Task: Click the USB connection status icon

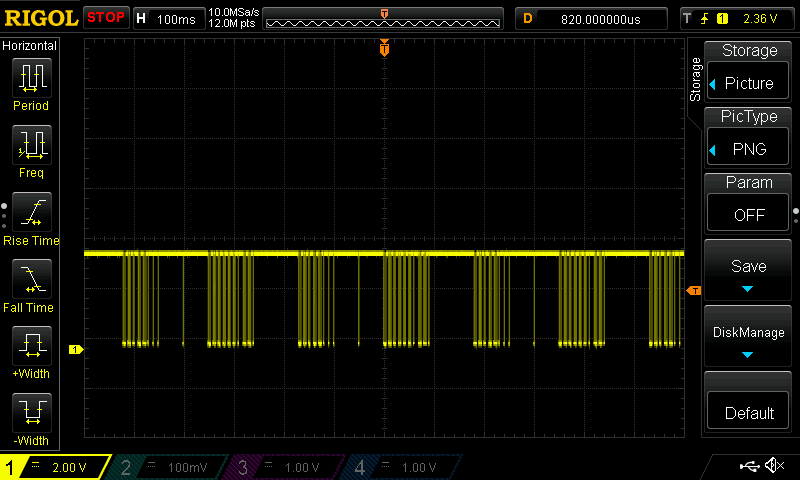Action: tap(749, 466)
